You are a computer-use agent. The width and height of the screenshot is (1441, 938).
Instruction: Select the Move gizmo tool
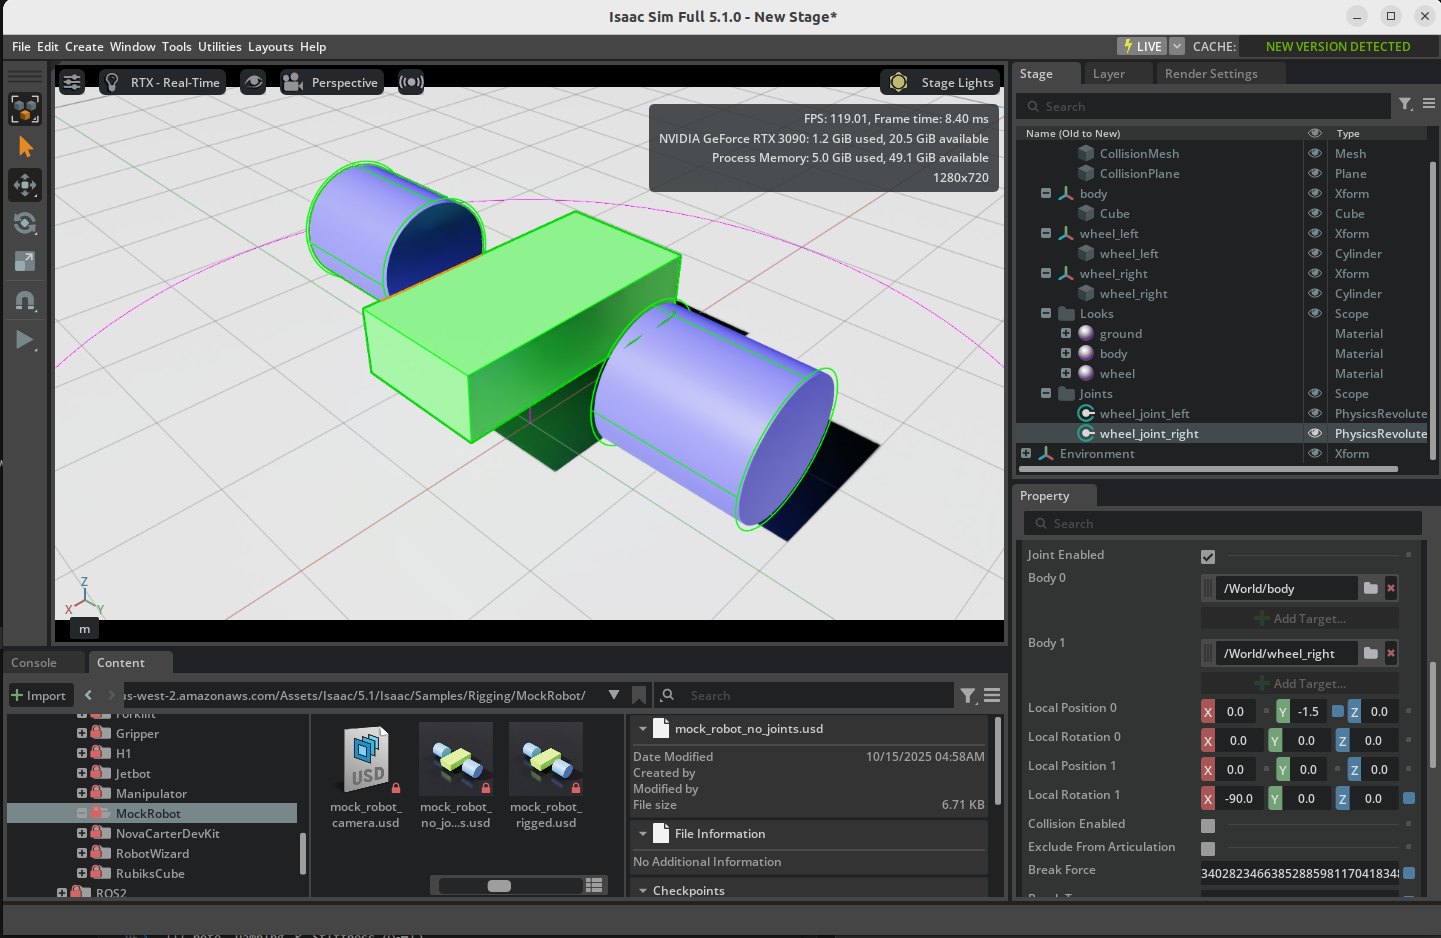25,185
